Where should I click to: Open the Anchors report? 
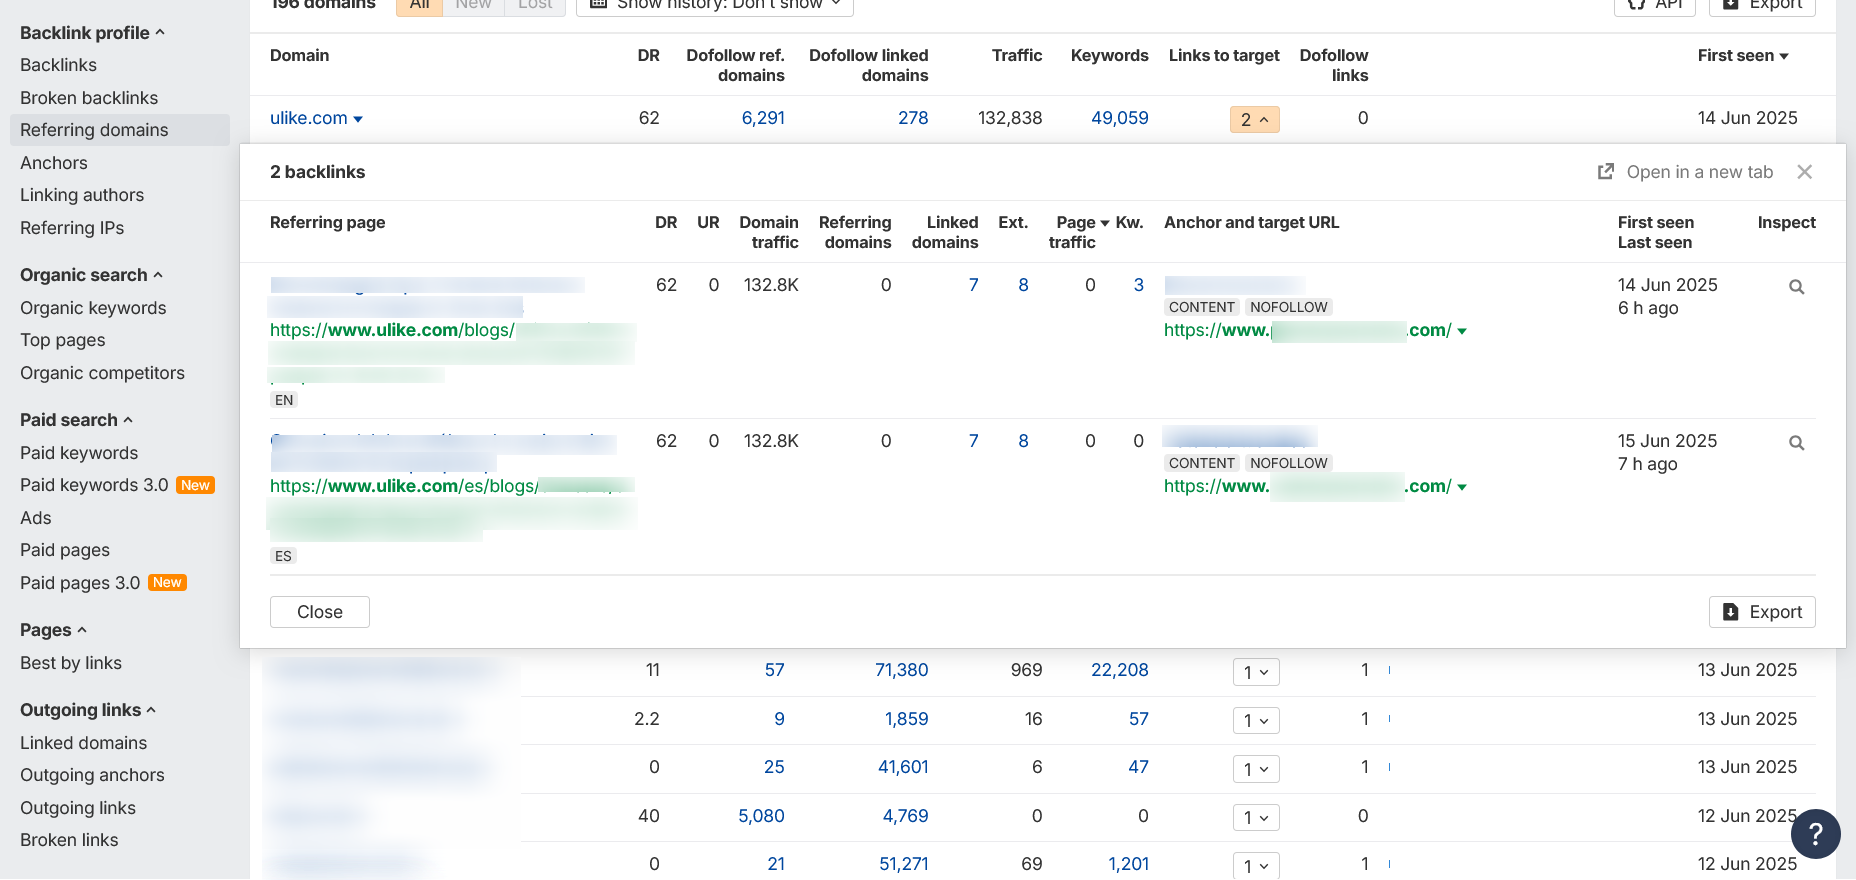click(54, 163)
